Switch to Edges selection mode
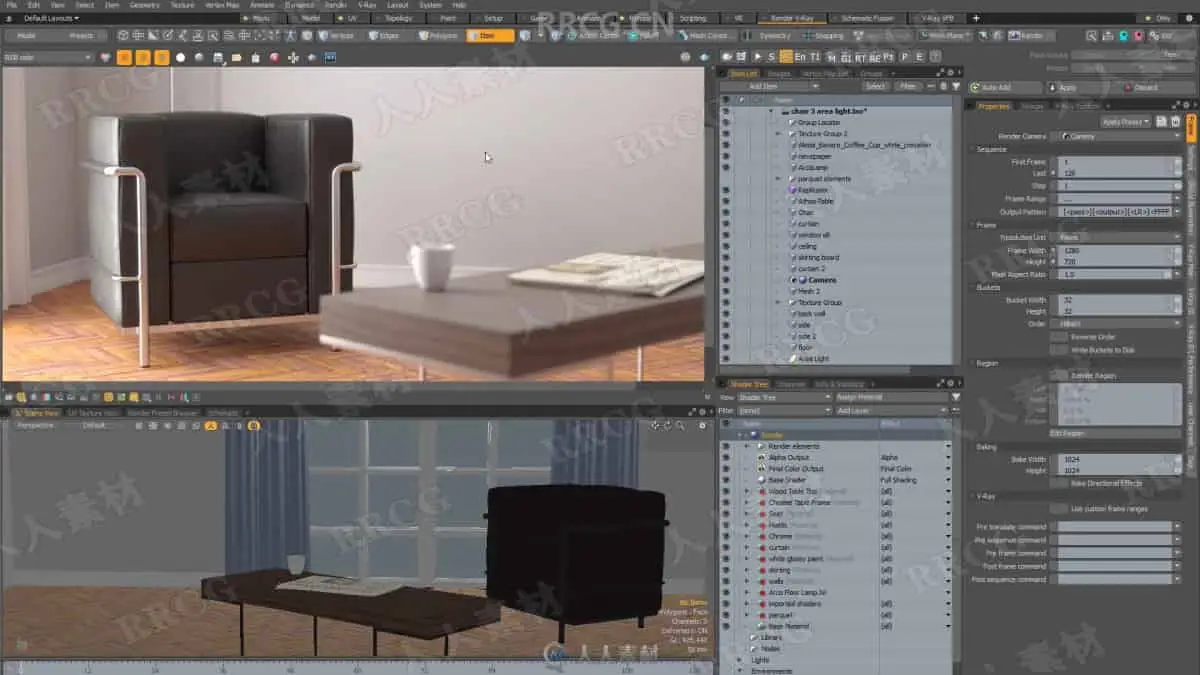 coord(384,36)
